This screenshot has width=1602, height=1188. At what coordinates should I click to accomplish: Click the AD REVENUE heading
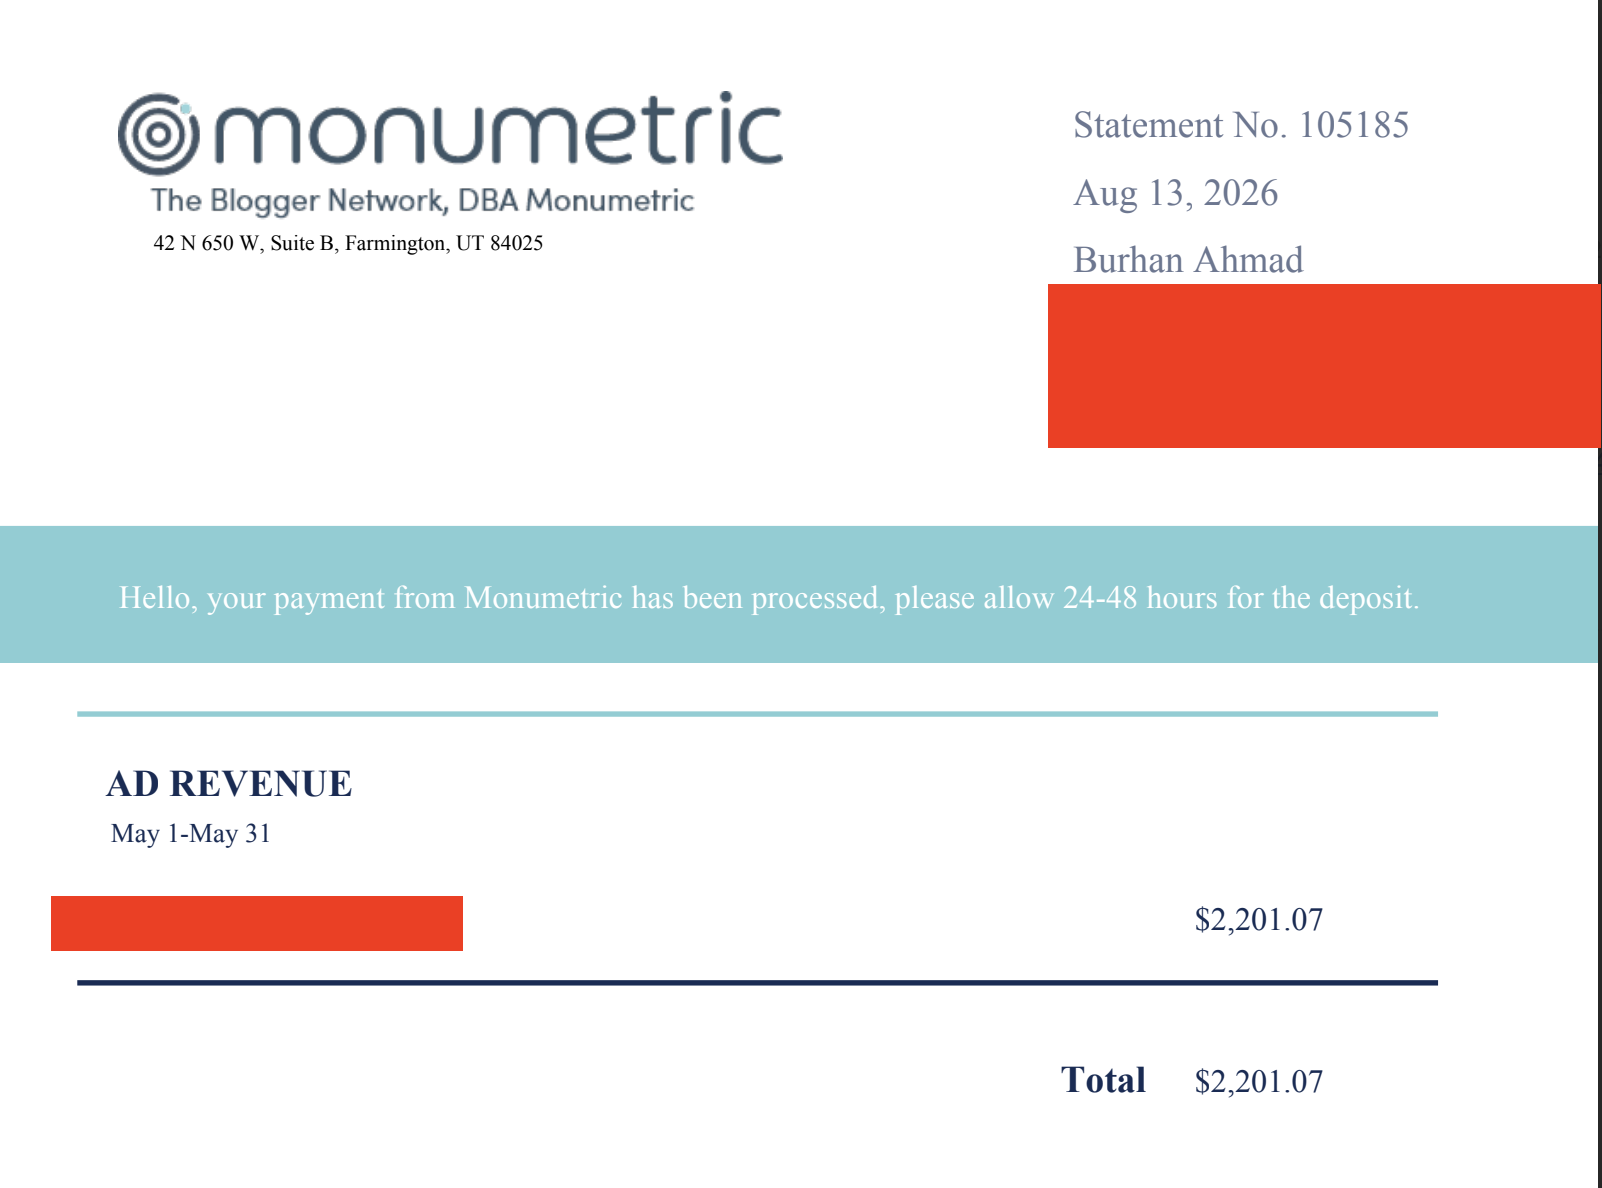tap(229, 784)
